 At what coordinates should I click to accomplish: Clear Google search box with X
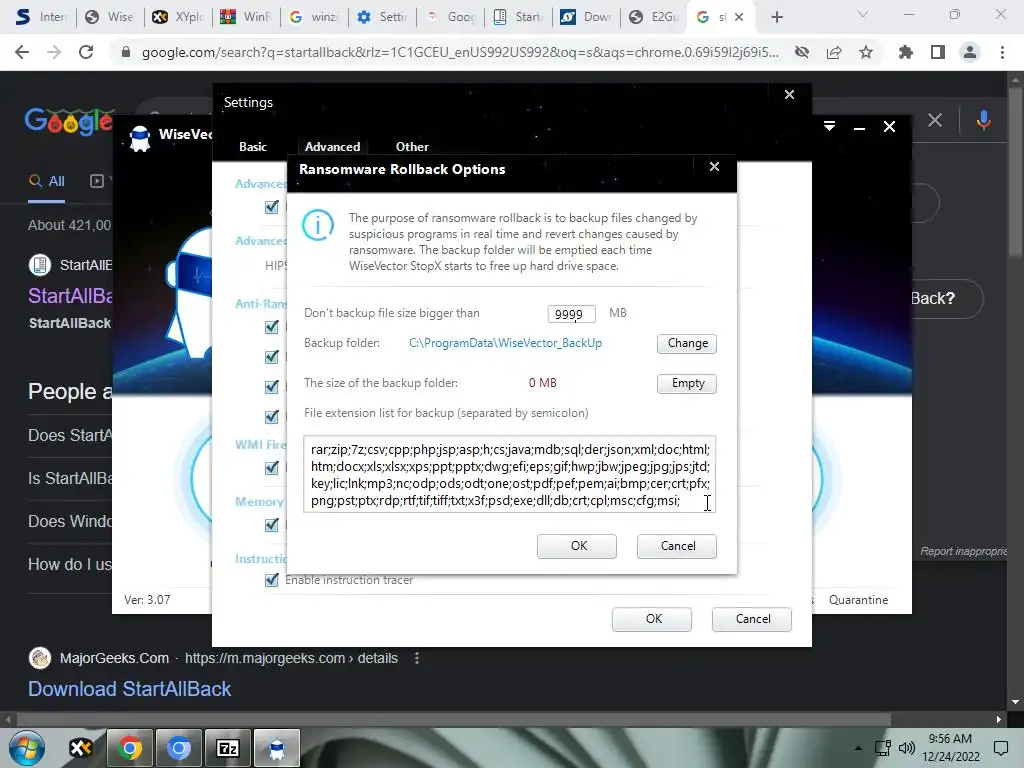tap(935, 120)
